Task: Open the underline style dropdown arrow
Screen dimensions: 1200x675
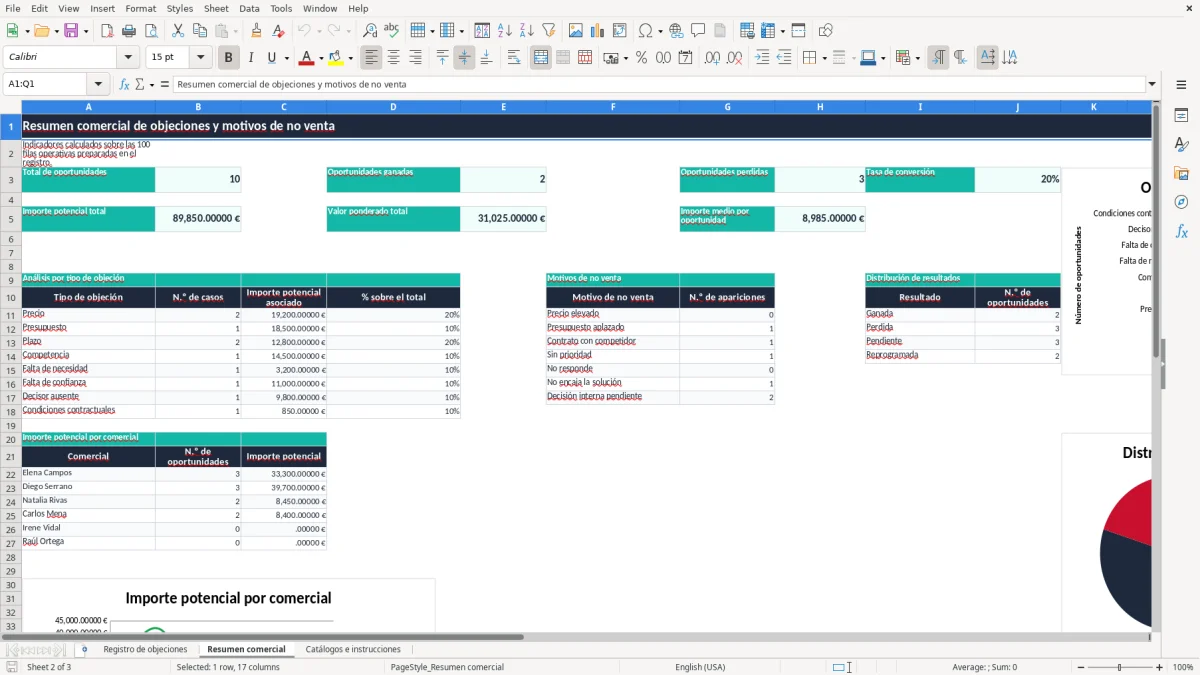Action: [286, 58]
